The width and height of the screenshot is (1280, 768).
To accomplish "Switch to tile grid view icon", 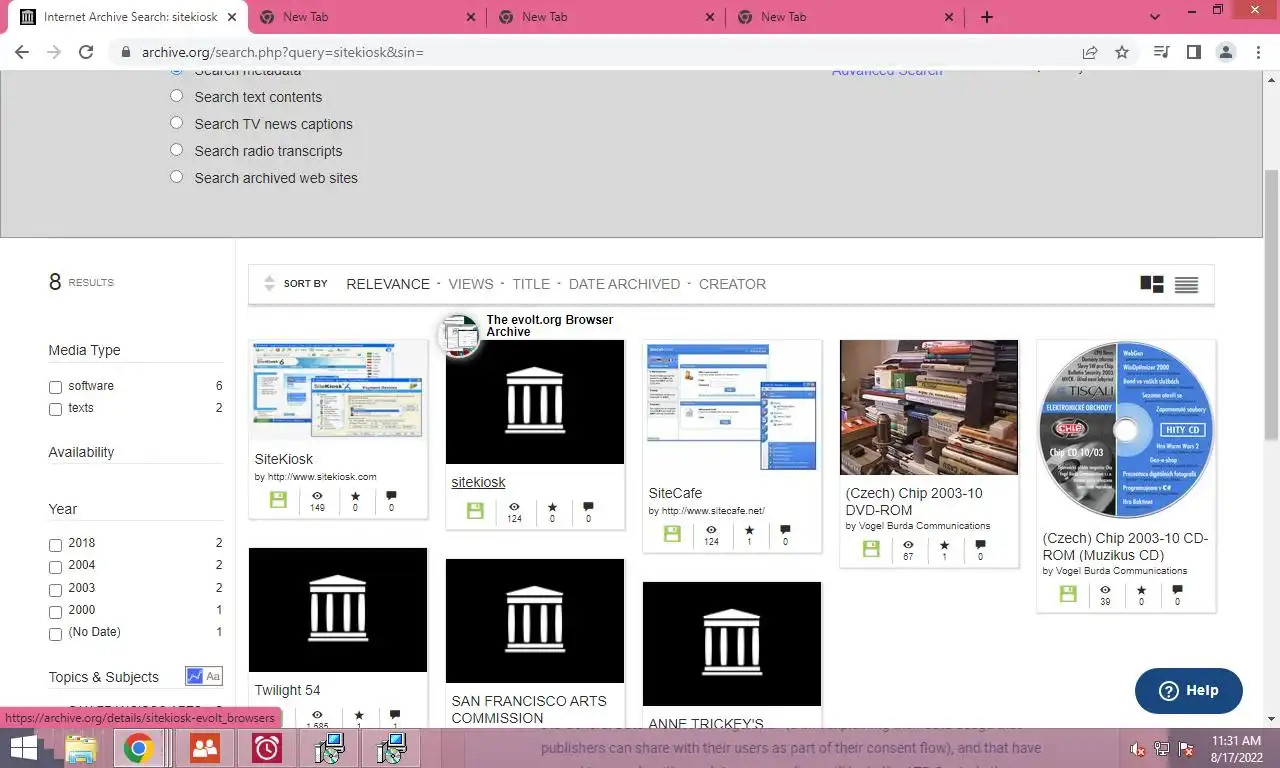I will coord(1152,284).
